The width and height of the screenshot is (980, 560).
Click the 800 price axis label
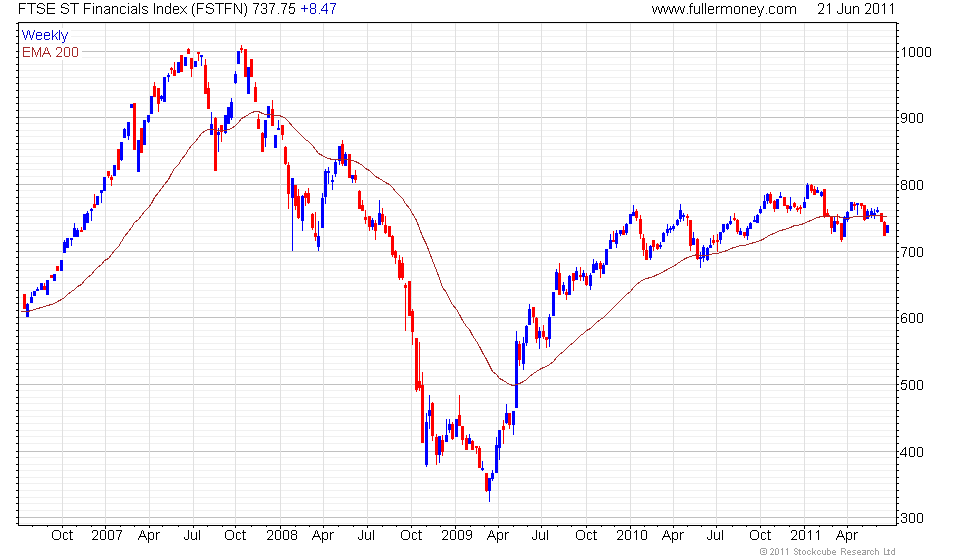[912, 186]
